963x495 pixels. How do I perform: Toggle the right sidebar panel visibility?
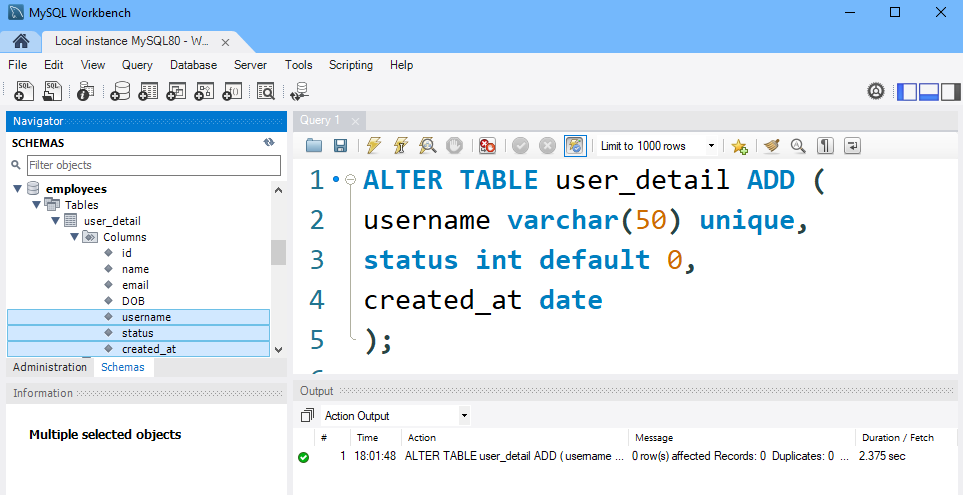coord(950,92)
